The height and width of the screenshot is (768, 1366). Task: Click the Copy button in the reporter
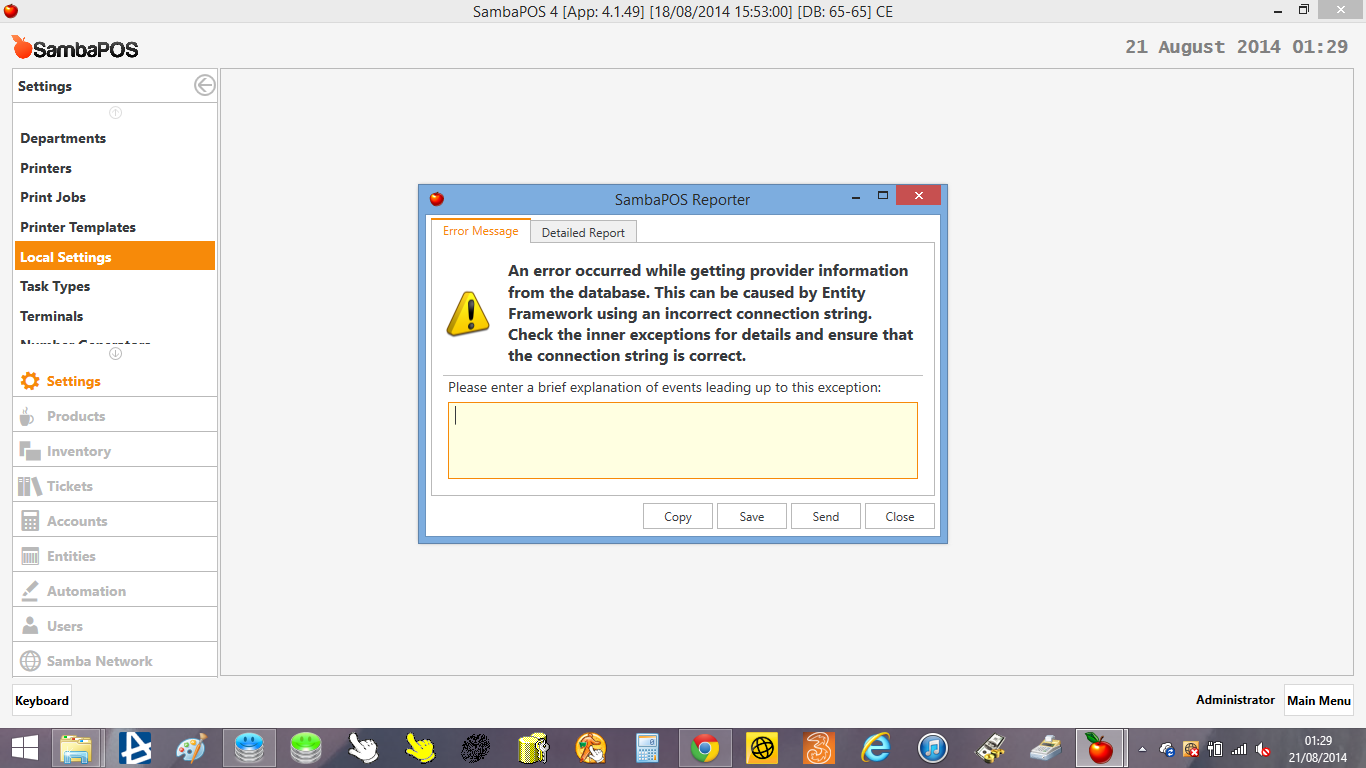[x=678, y=516]
